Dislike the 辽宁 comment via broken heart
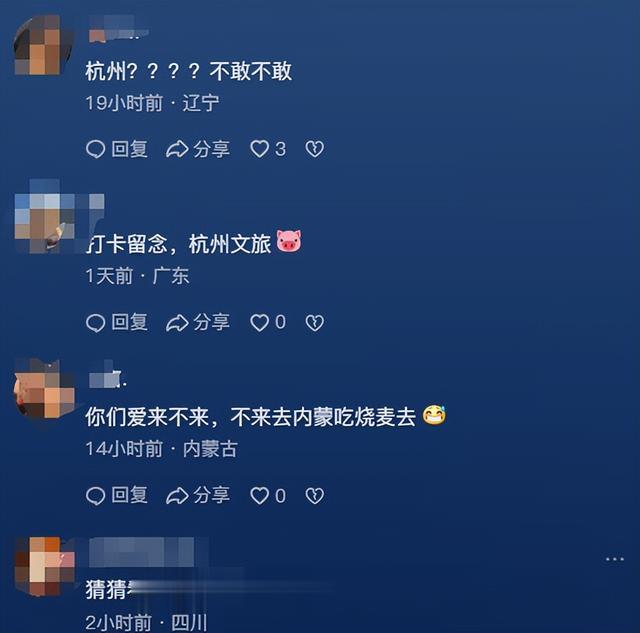The image size is (640, 633). (315, 149)
